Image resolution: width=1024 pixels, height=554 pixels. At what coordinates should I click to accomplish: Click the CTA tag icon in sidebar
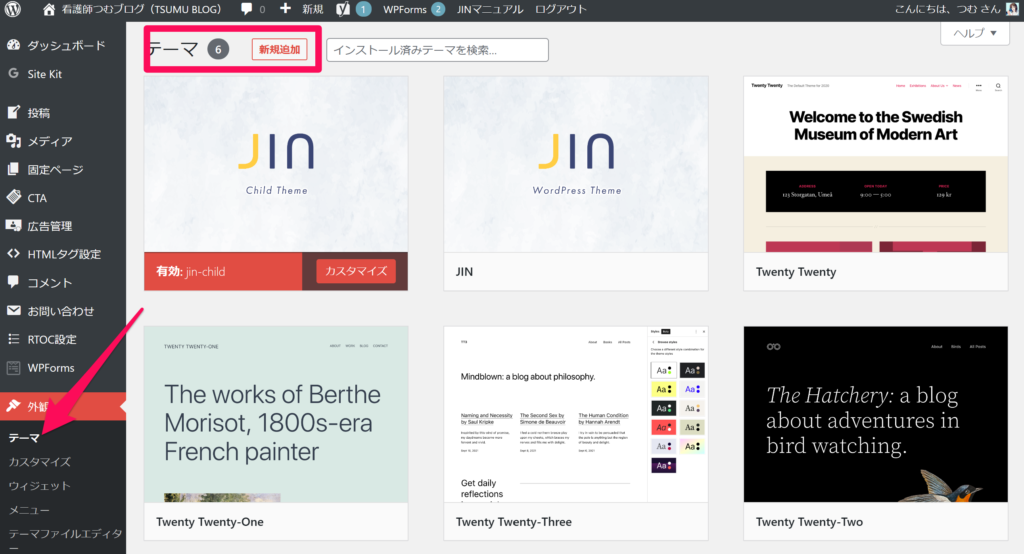pos(13,197)
